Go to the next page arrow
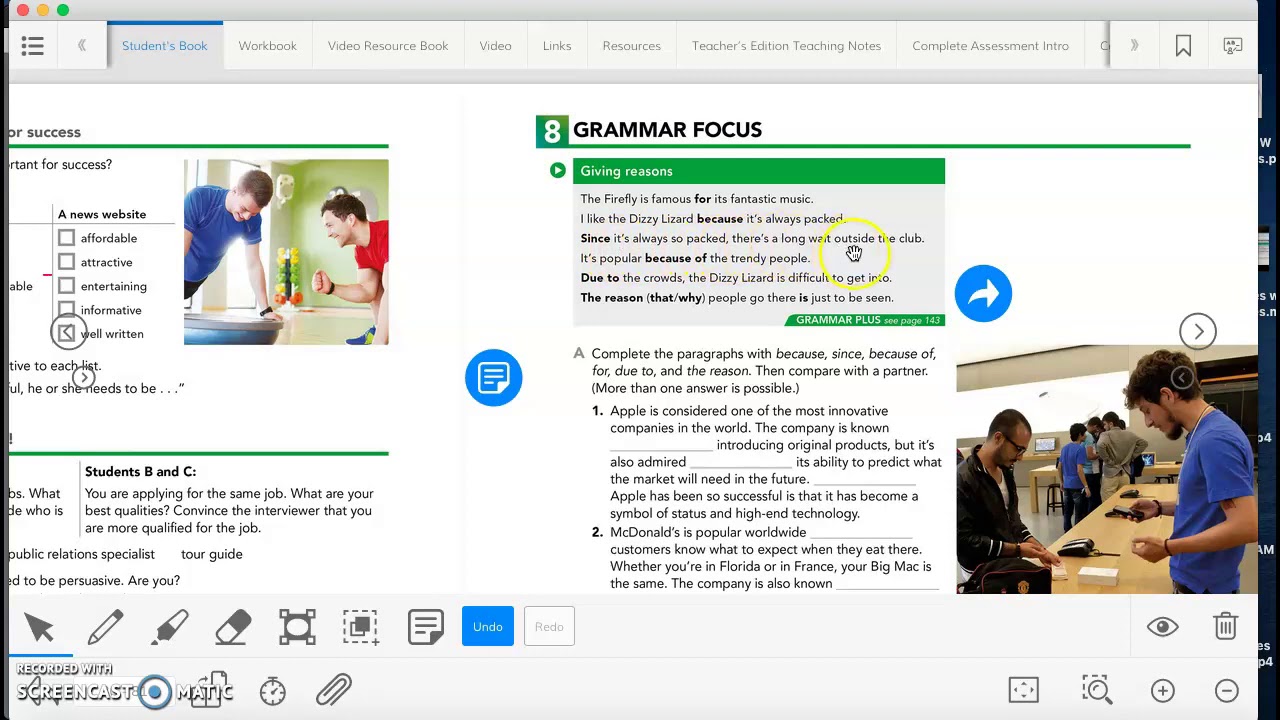Screen dimensions: 1280x720 pos(1198,331)
